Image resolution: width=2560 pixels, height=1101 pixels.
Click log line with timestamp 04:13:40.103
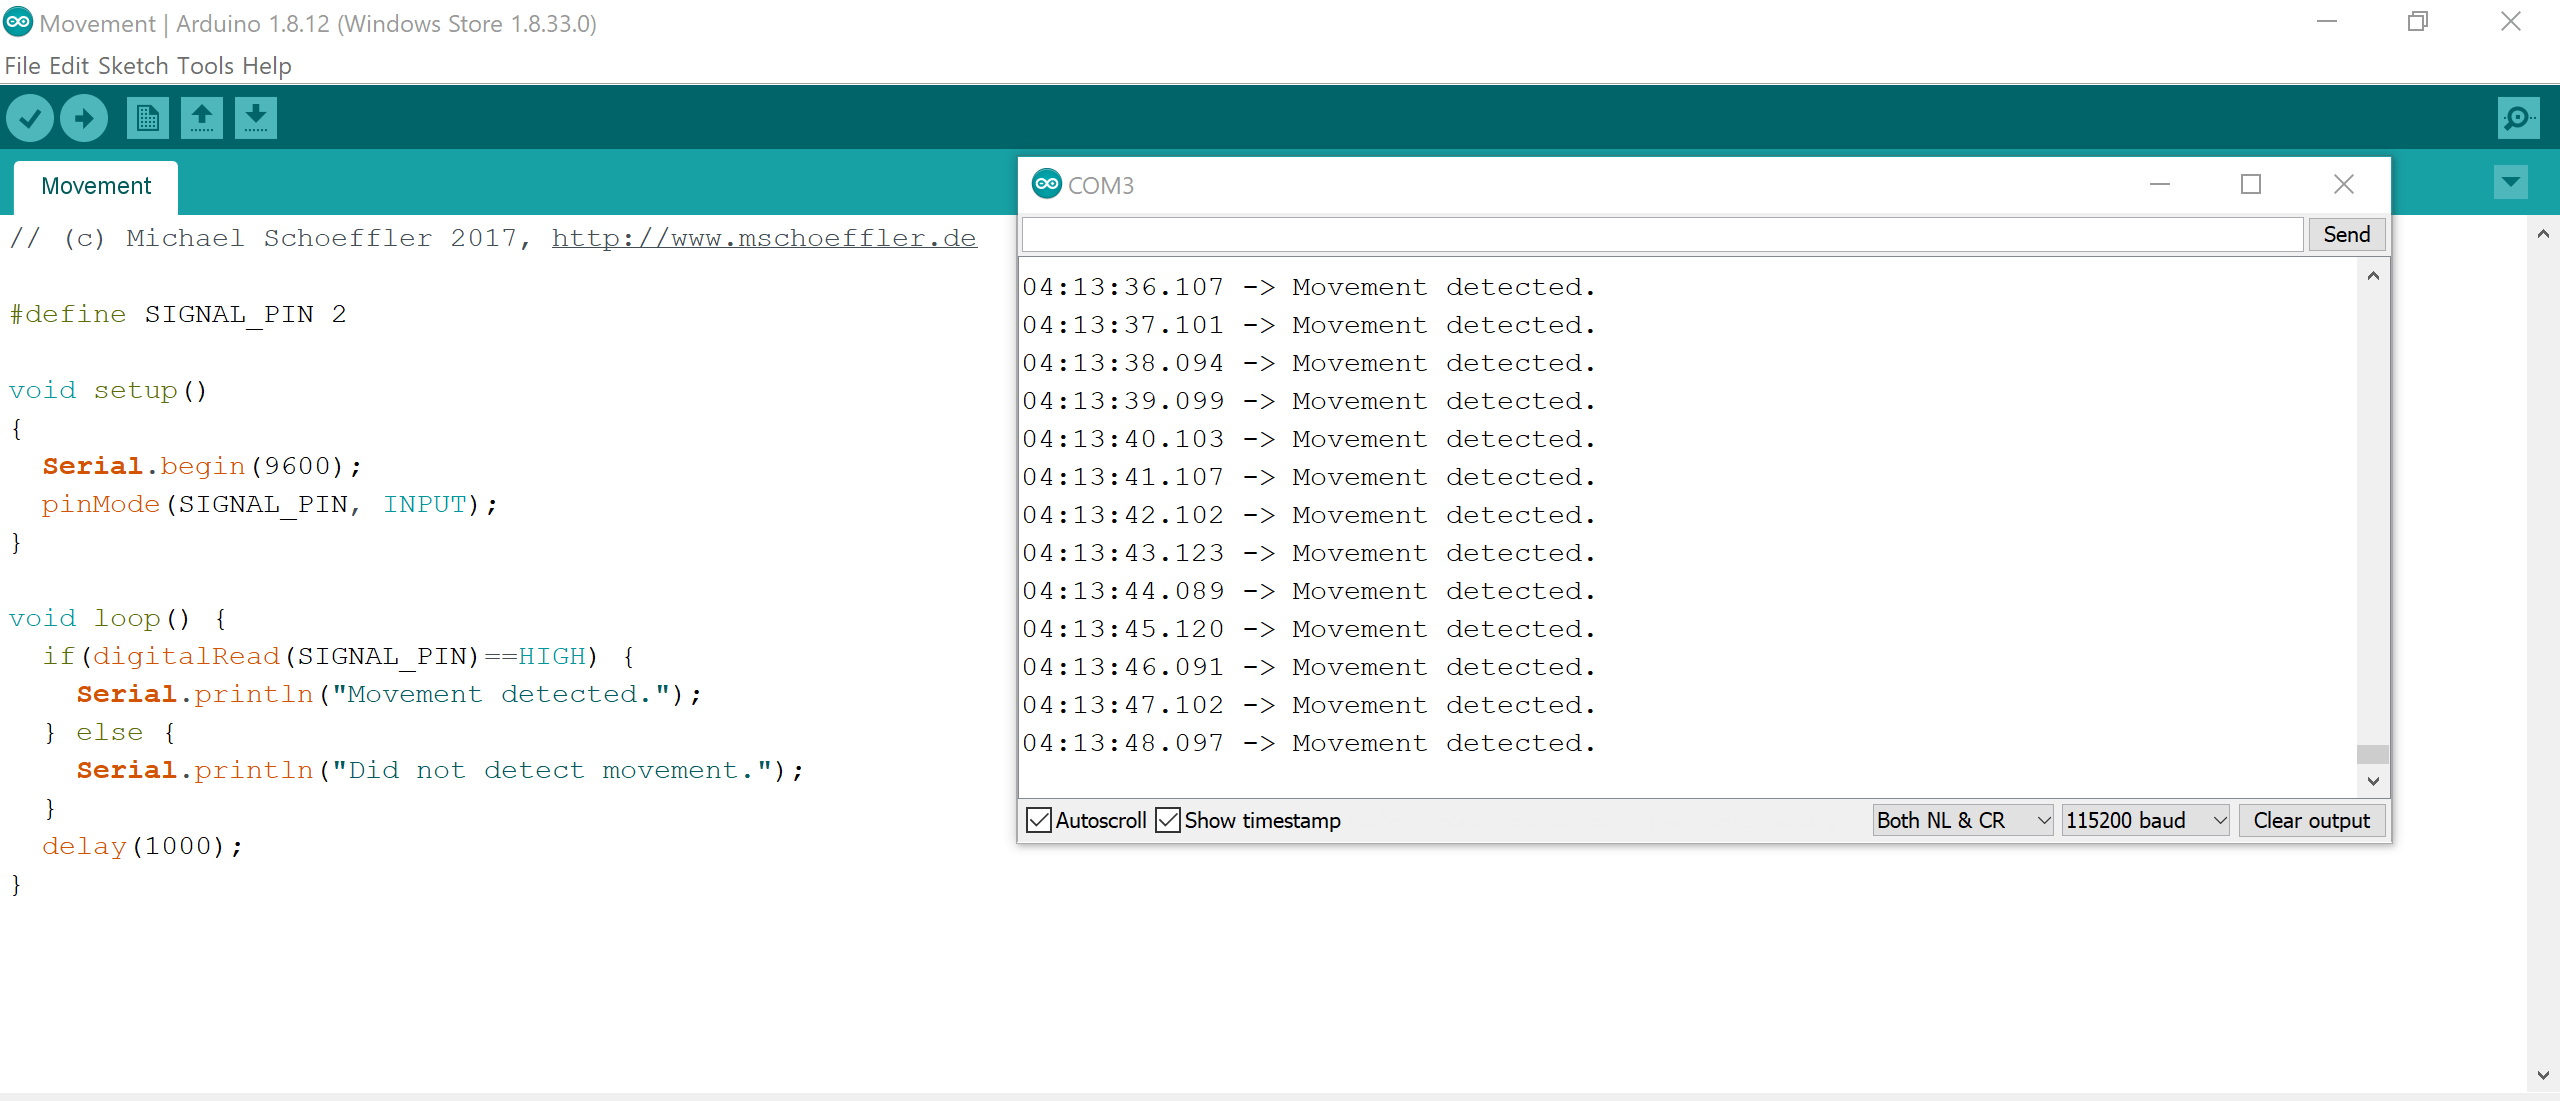(1309, 439)
